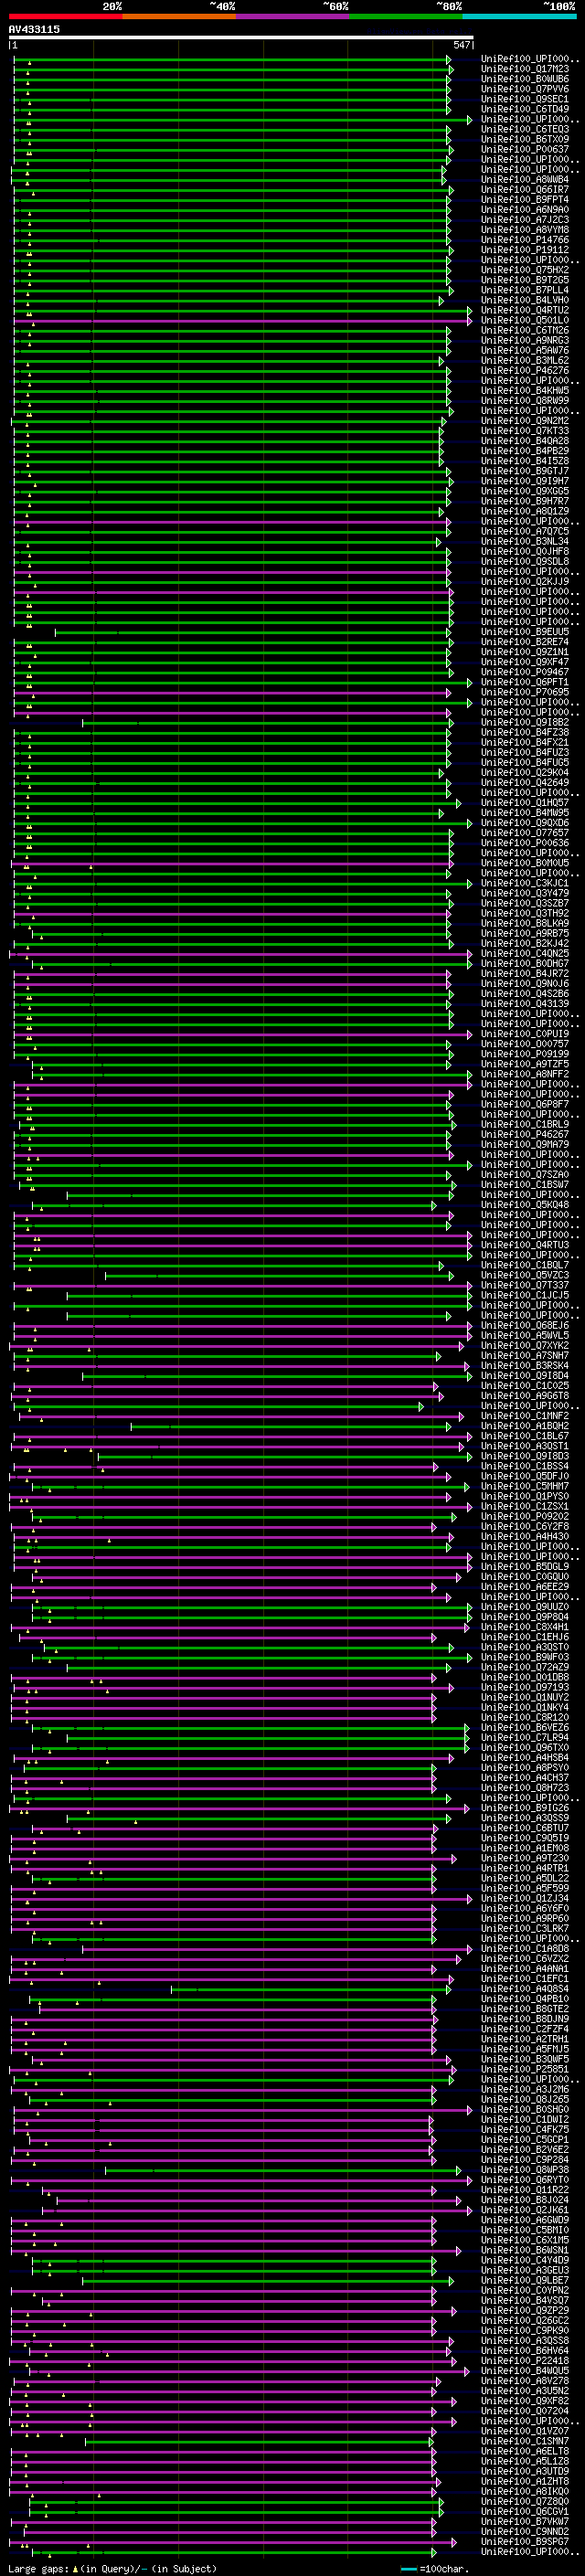Select the UniRef100_B4FZ38 hit label
The image size is (585, 2576).
click(525, 733)
